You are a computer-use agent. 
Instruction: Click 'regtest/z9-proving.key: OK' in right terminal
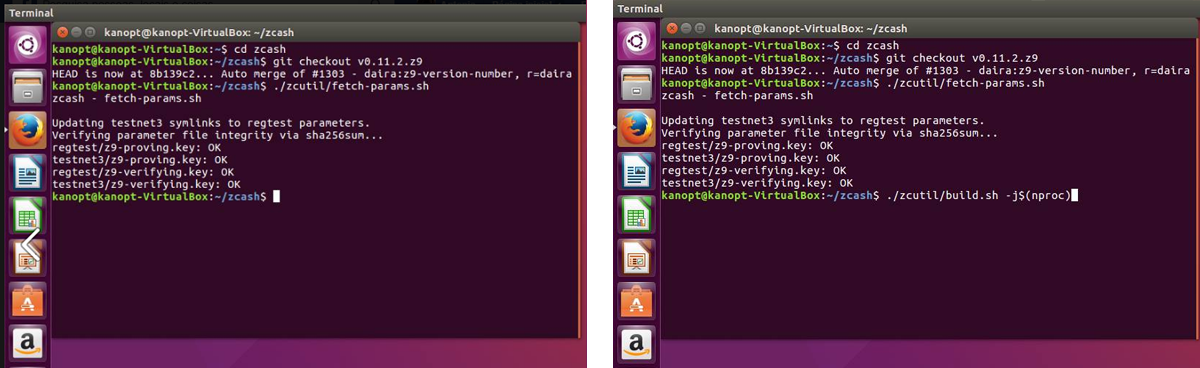coord(746,146)
